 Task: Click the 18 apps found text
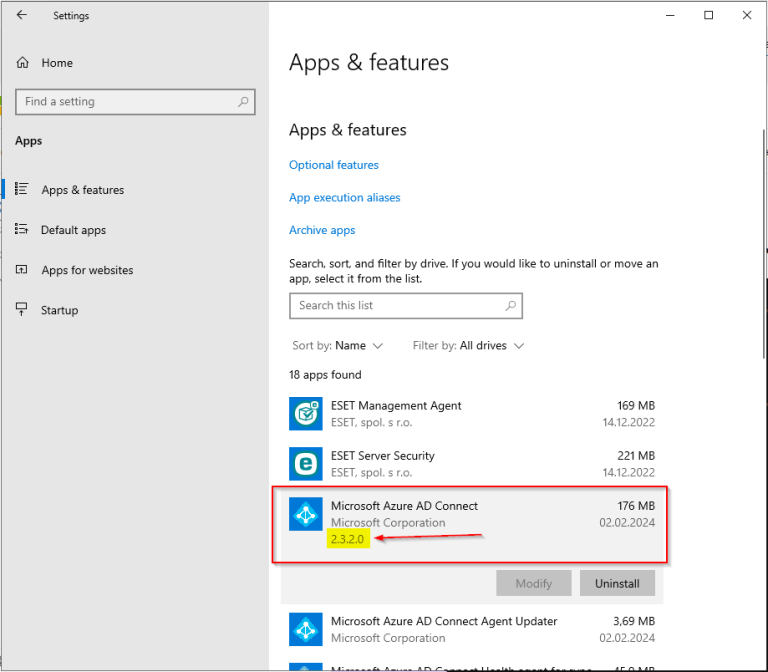click(x=325, y=375)
